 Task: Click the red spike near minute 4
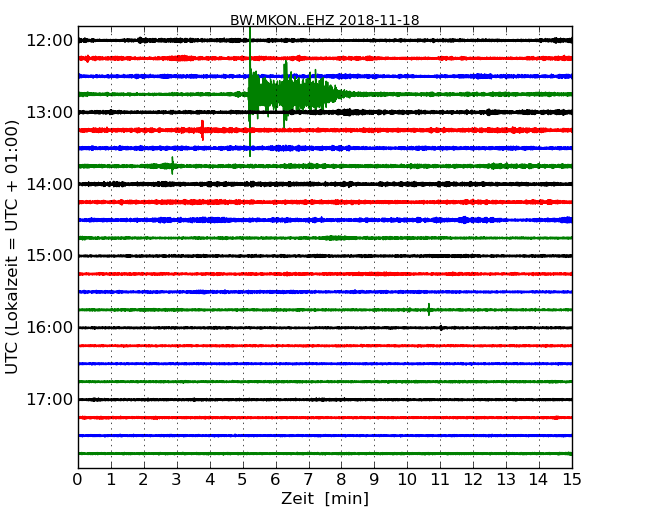pos(202,130)
